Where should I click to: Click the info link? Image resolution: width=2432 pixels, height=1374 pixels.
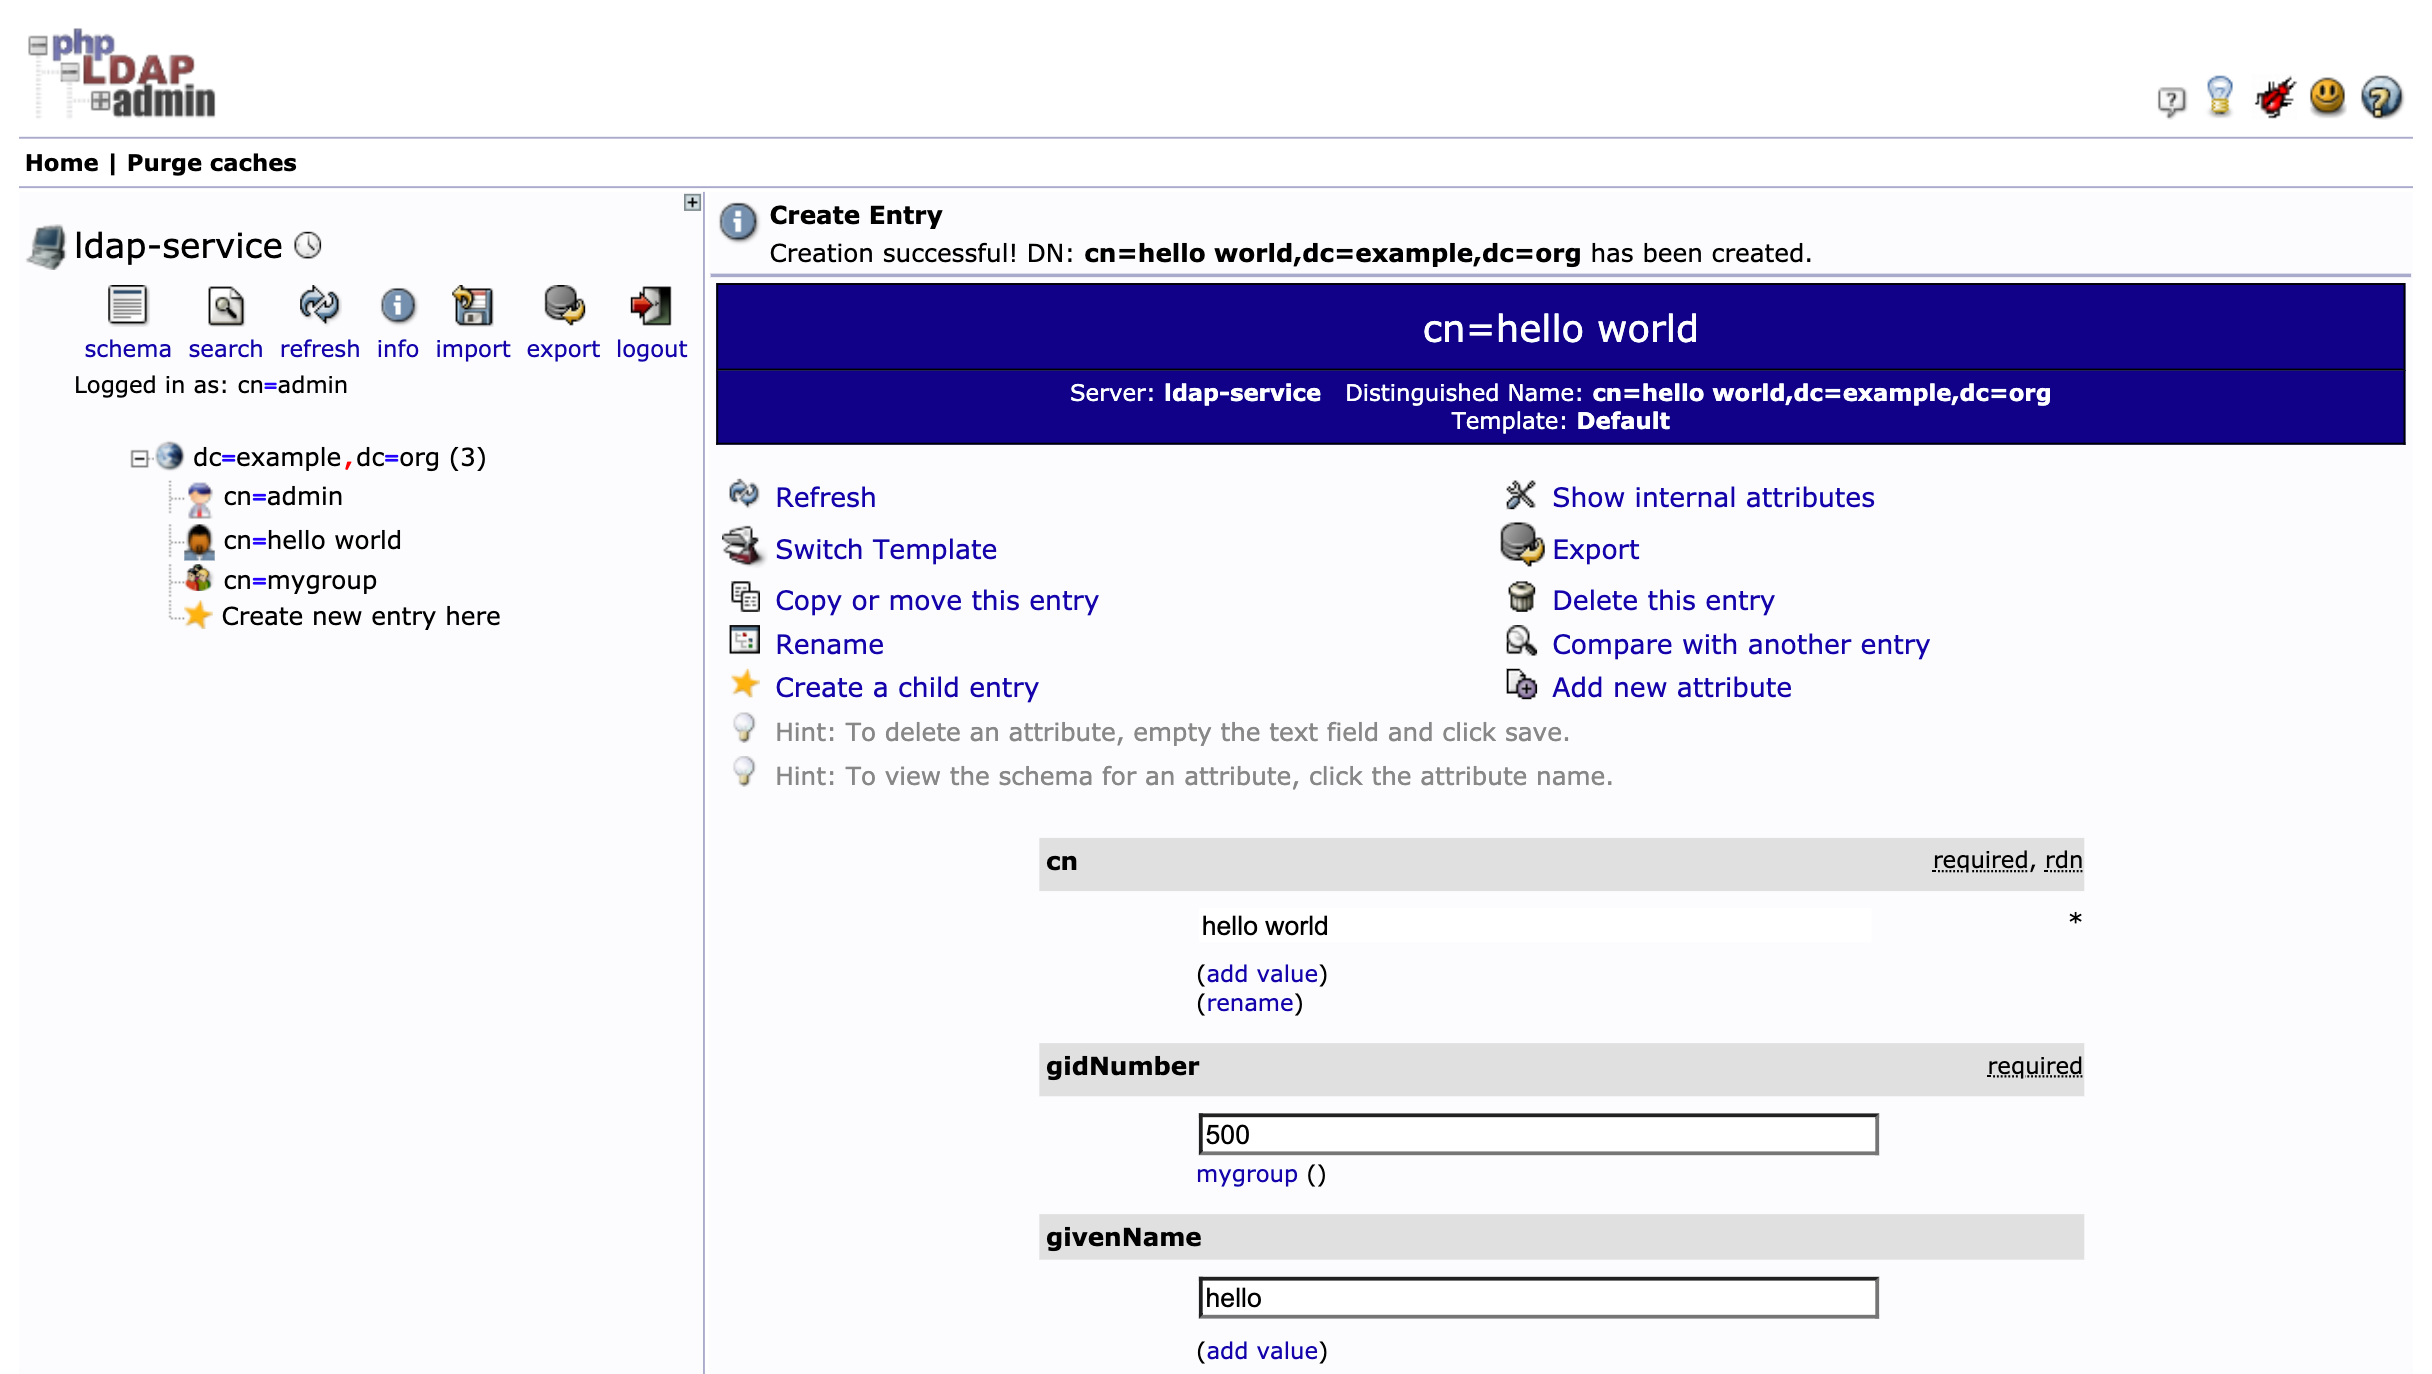pyautogui.click(x=397, y=349)
